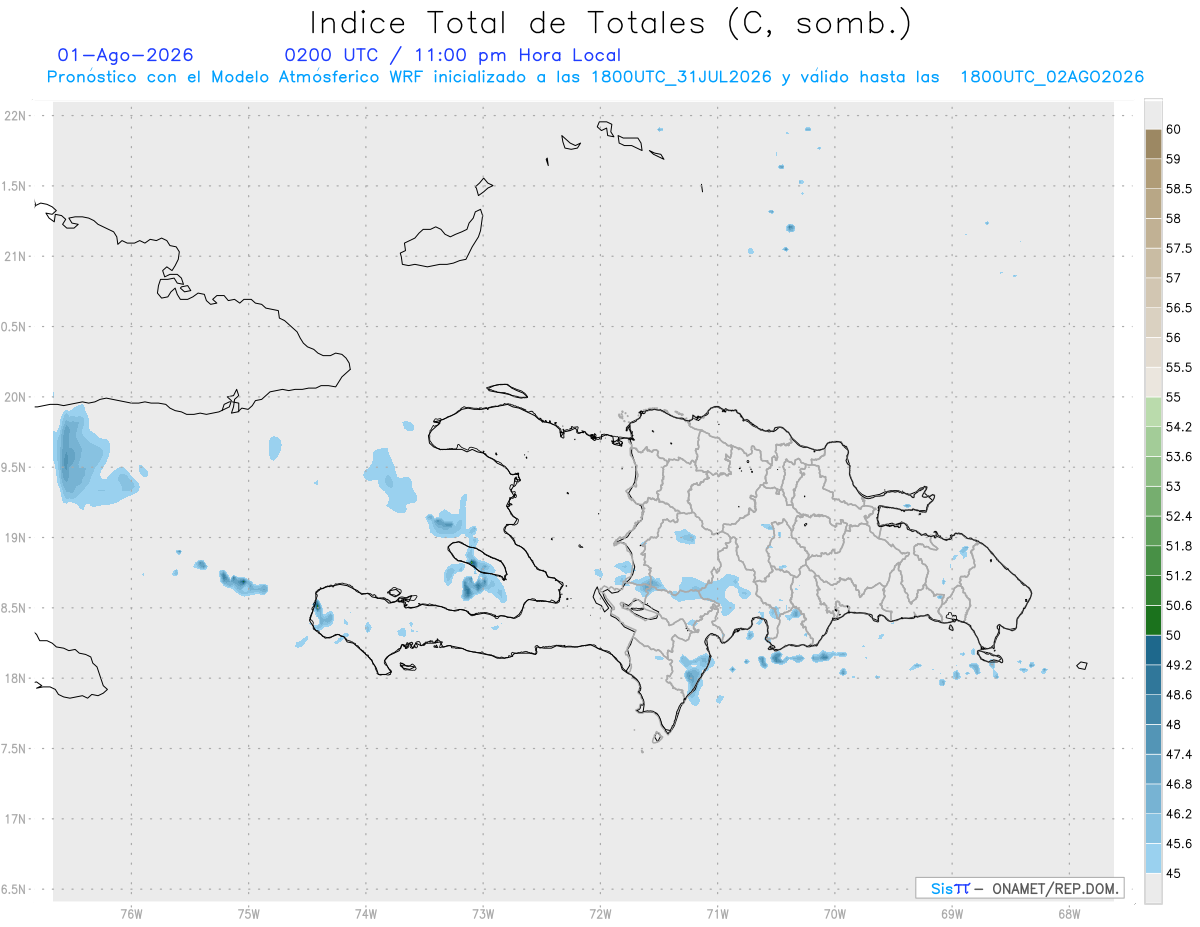1200x927 pixels.
Task: Click the "20N" latitude label
Action: point(16,397)
